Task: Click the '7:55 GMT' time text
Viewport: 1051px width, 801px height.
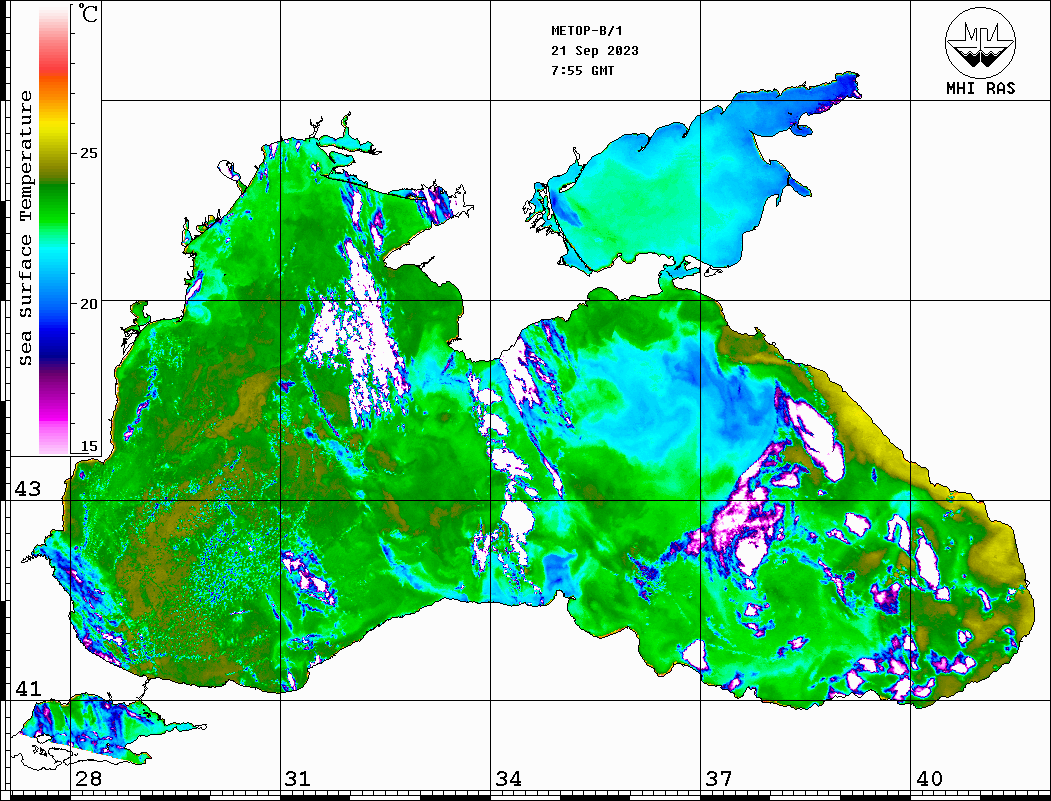Action: [x=582, y=70]
